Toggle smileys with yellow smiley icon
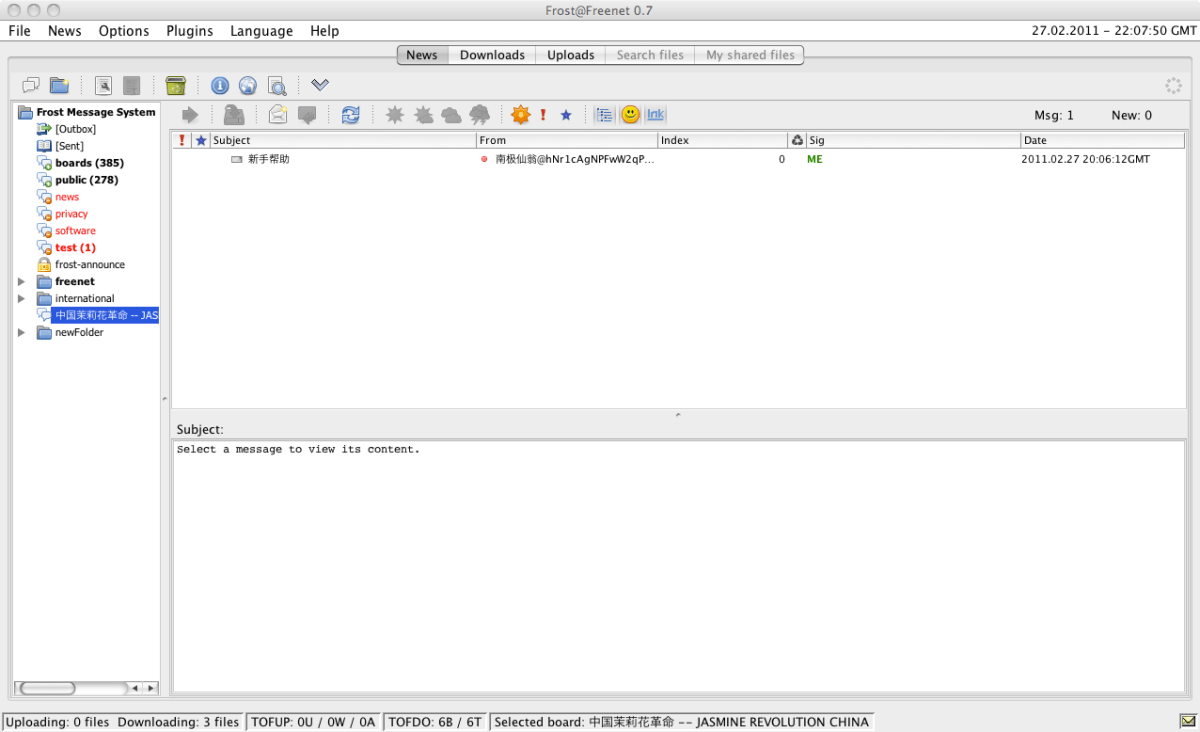The height and width of the screenshot is (732, 1200). [630, 115]
